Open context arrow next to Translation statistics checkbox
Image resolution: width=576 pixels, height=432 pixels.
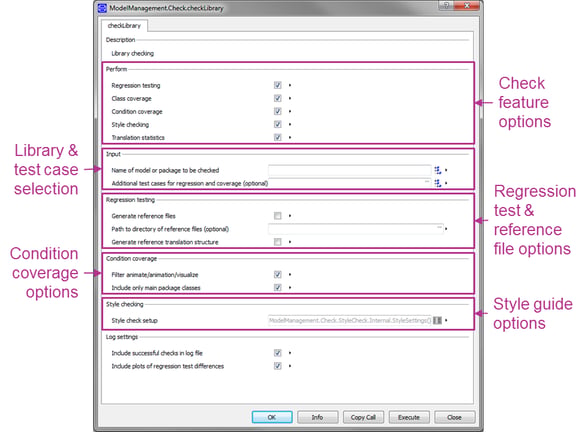[x=290, y=137]
